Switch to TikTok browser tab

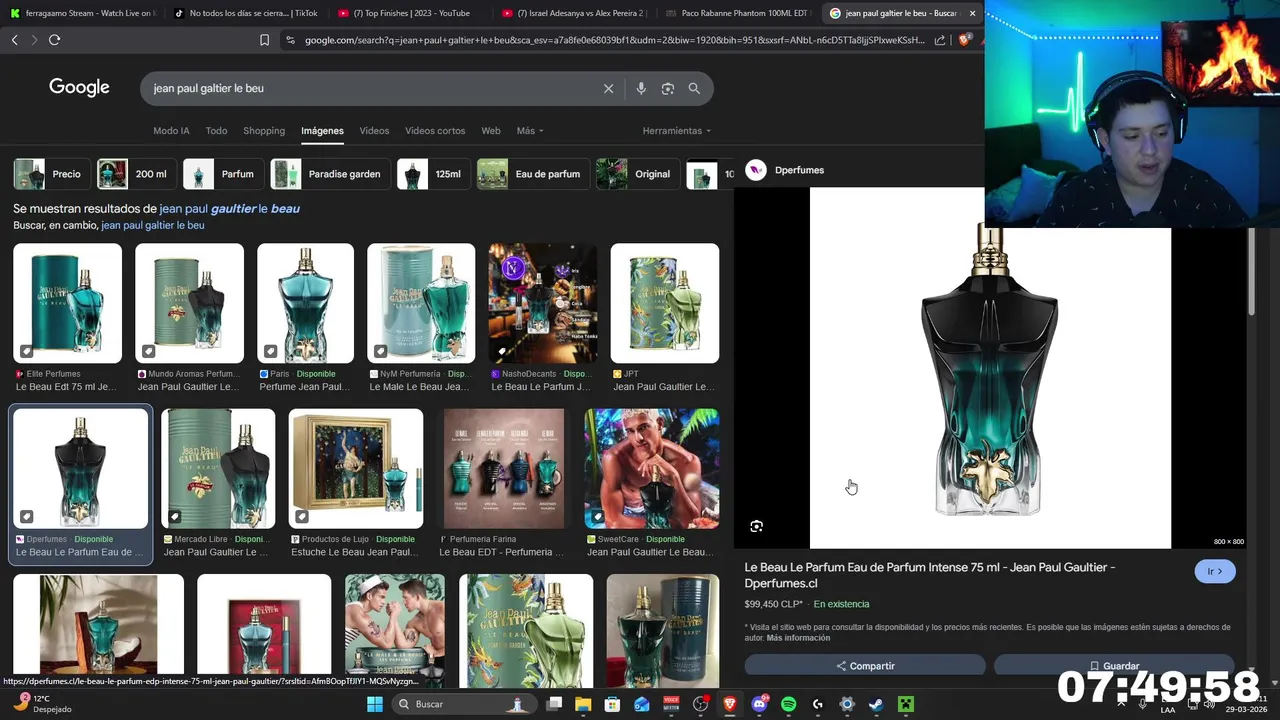pyautogui.click(x=245, y=13)
